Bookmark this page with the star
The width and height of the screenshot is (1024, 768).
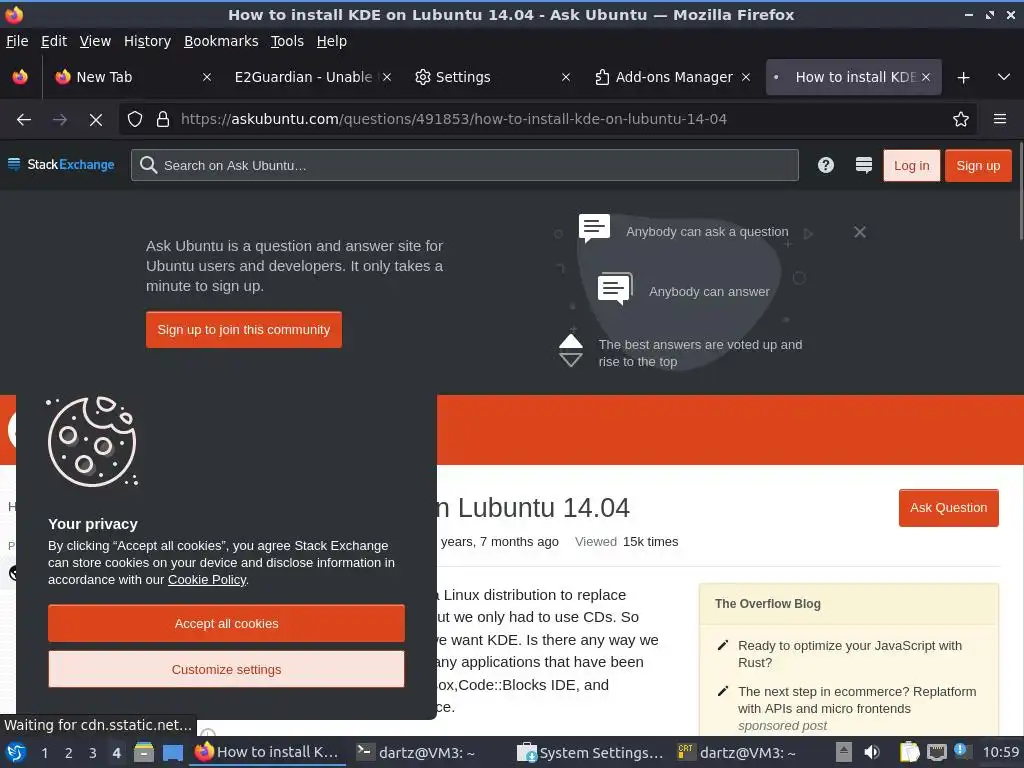pos(960,119)
